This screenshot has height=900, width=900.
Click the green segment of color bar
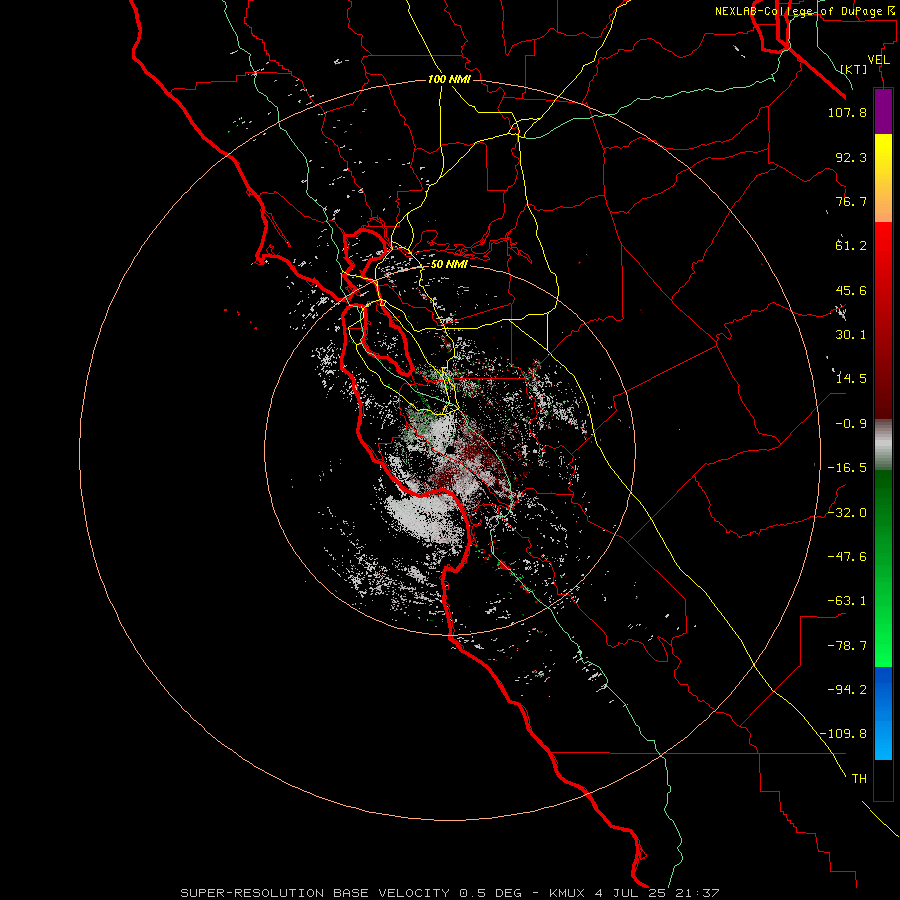click(x=883, y=568)
